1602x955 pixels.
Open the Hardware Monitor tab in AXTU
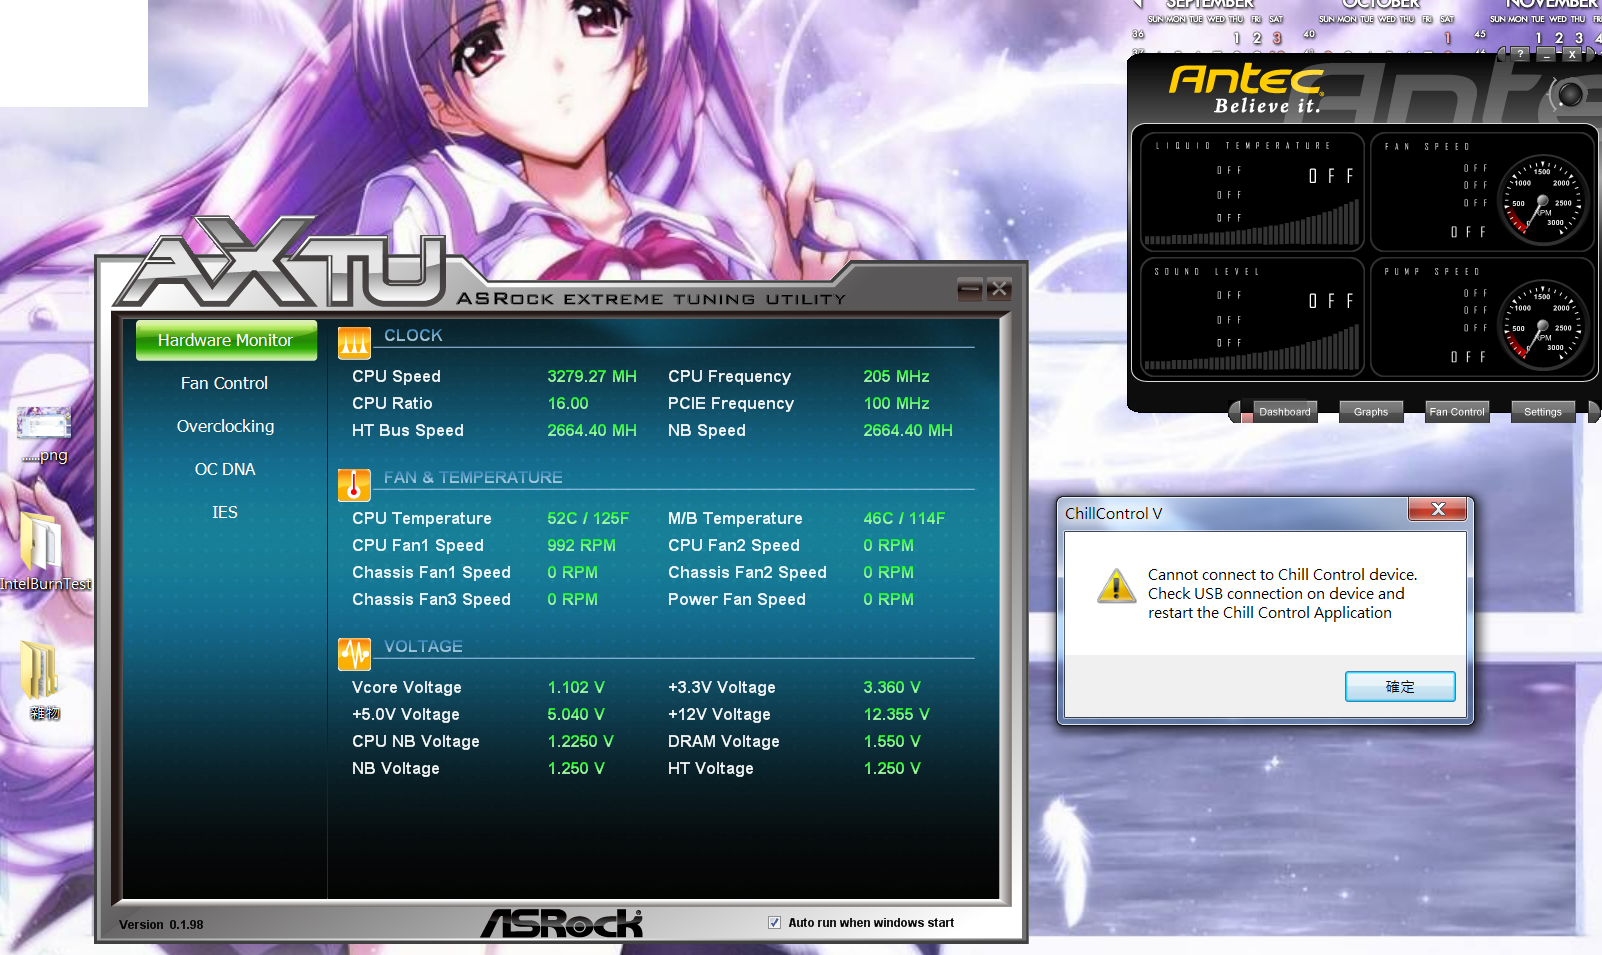[x=226, y=340]
